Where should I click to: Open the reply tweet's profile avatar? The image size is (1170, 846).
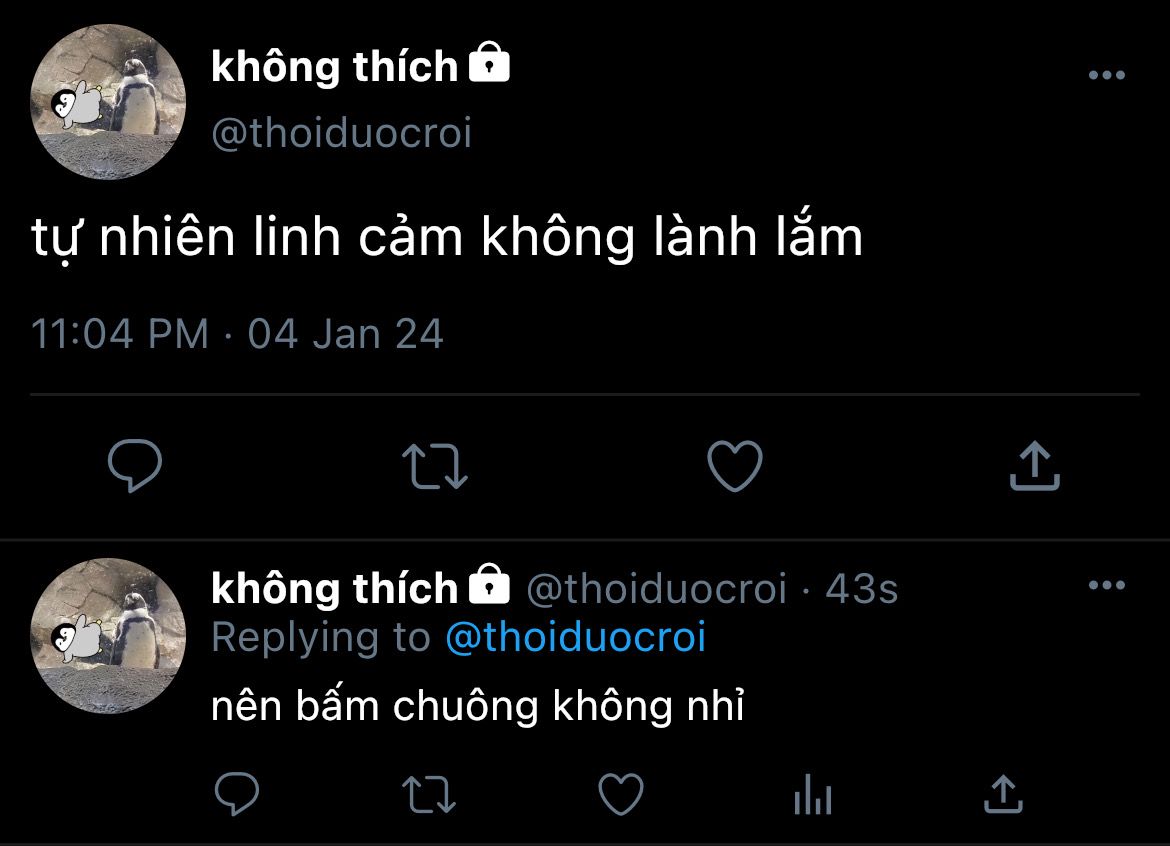coord(108,636)
